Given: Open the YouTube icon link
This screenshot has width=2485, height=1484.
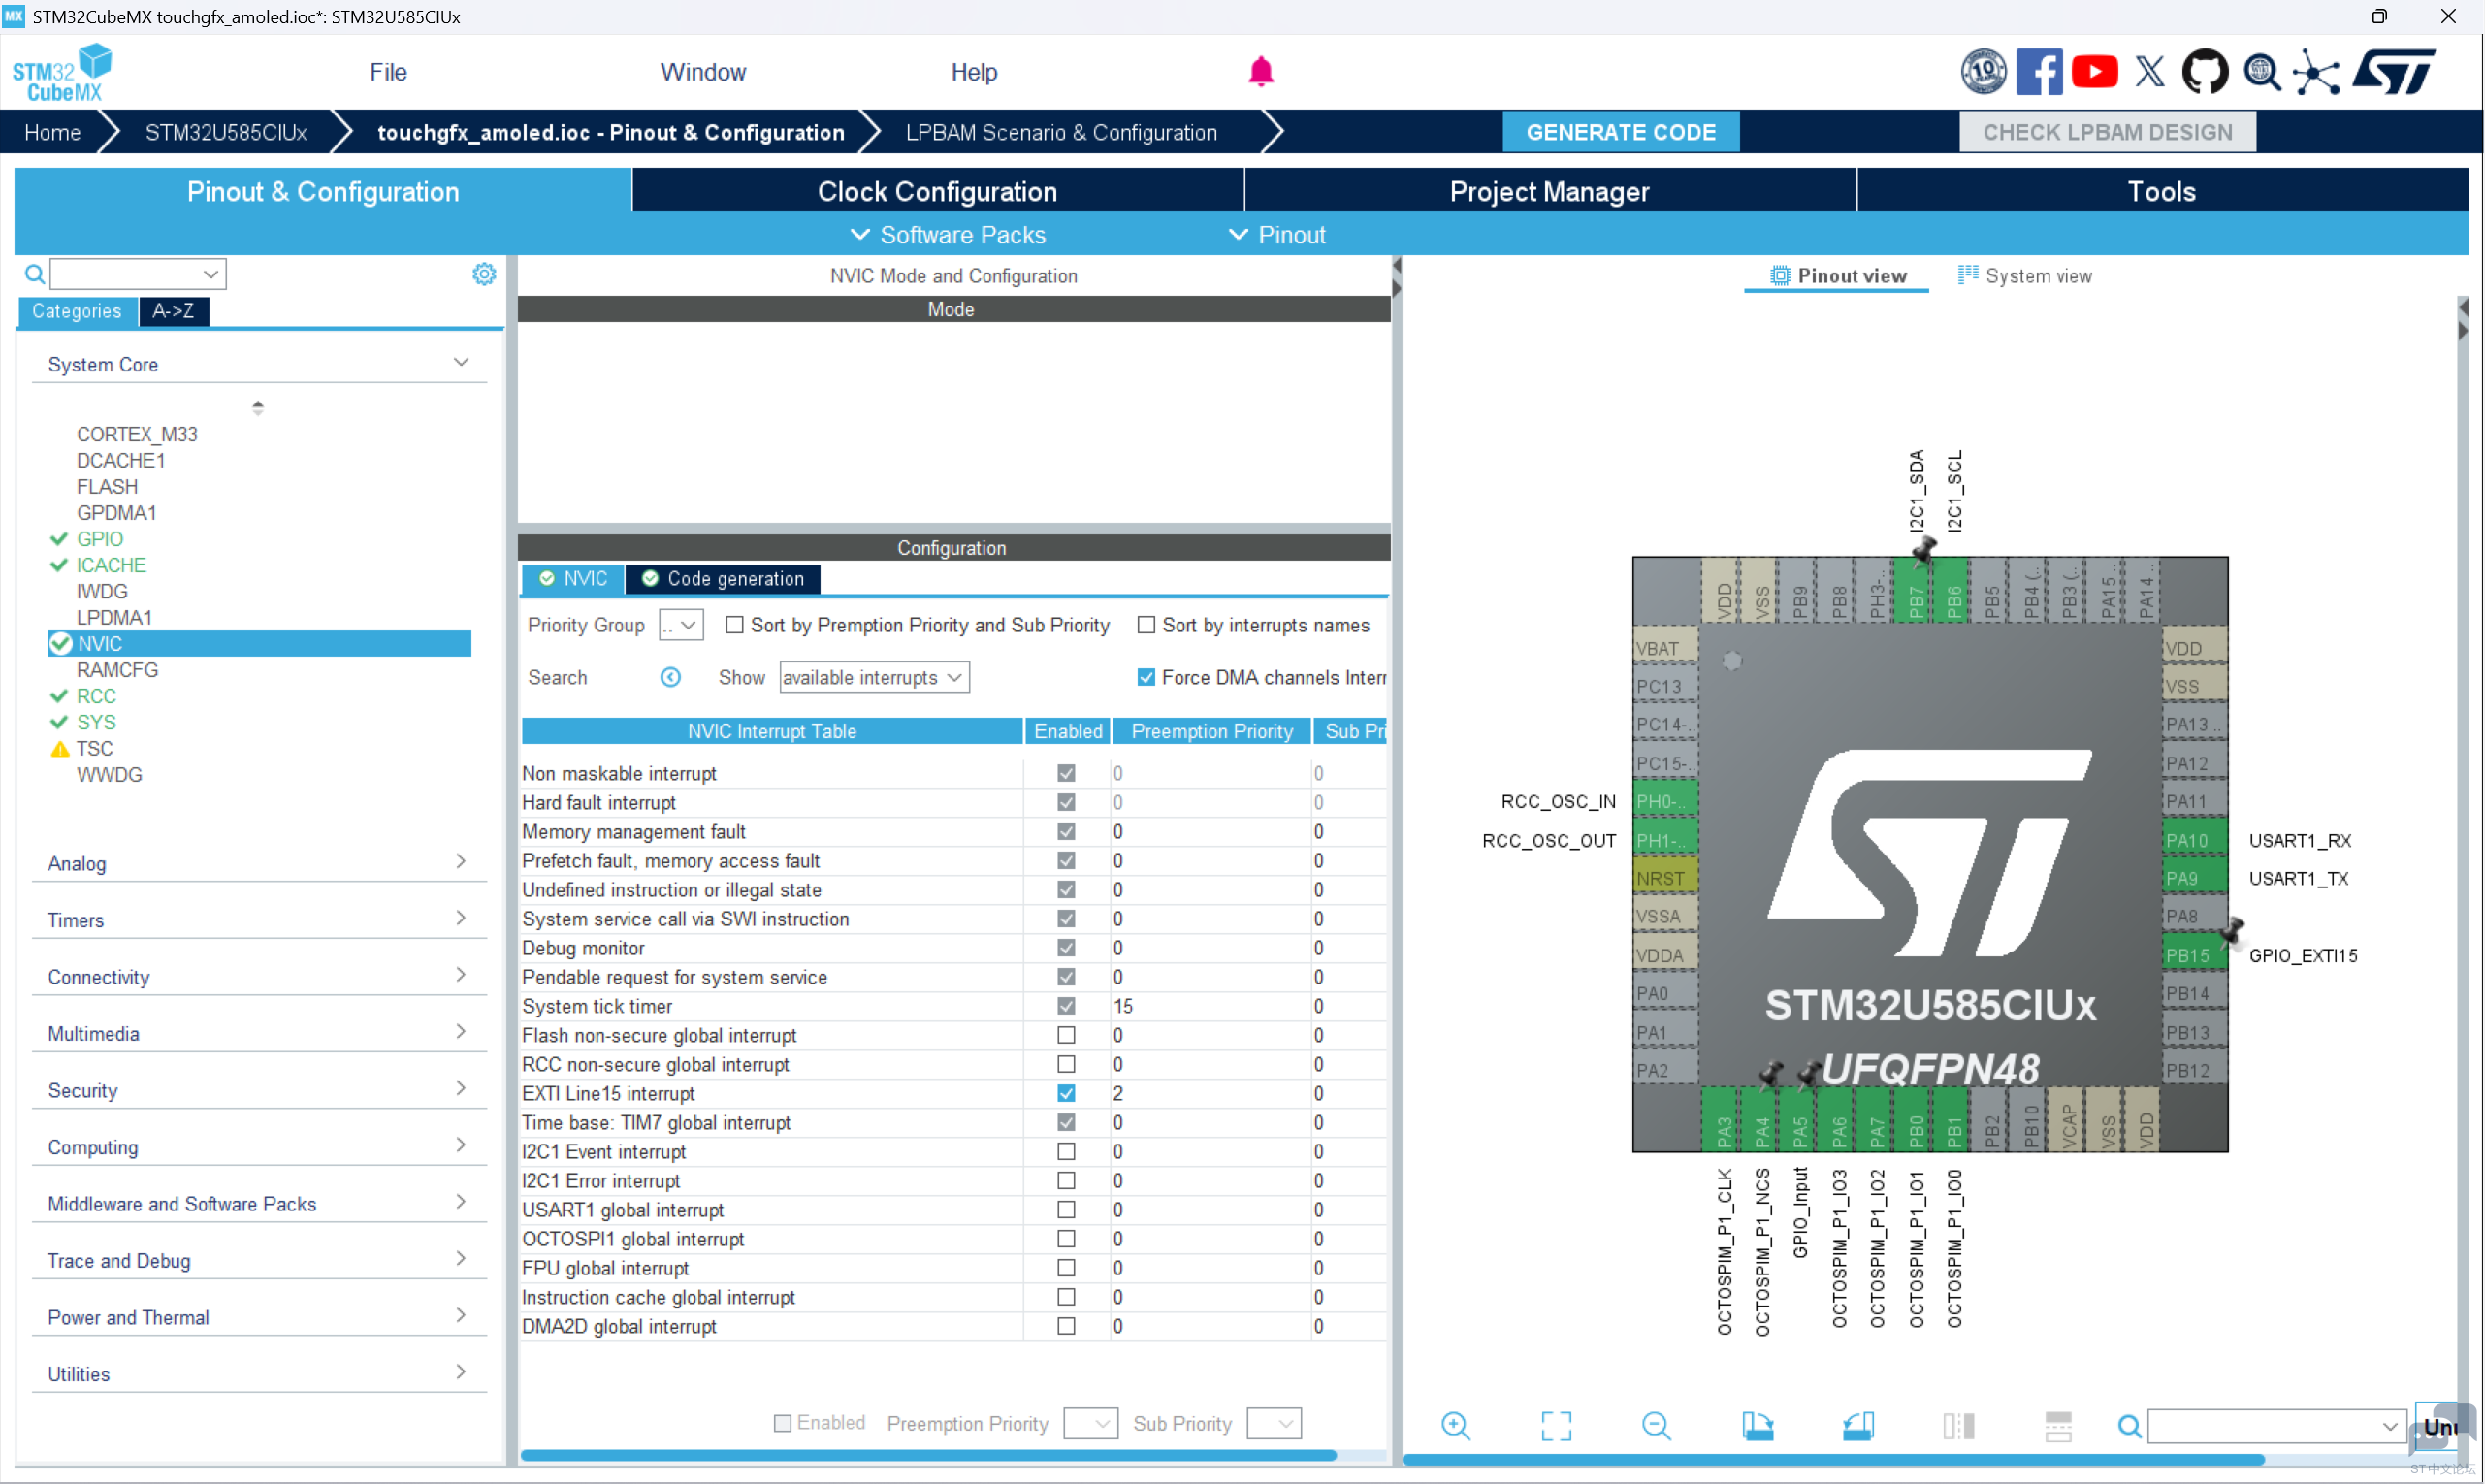Looking at the screenshot, I should [x=2094, y=72].
